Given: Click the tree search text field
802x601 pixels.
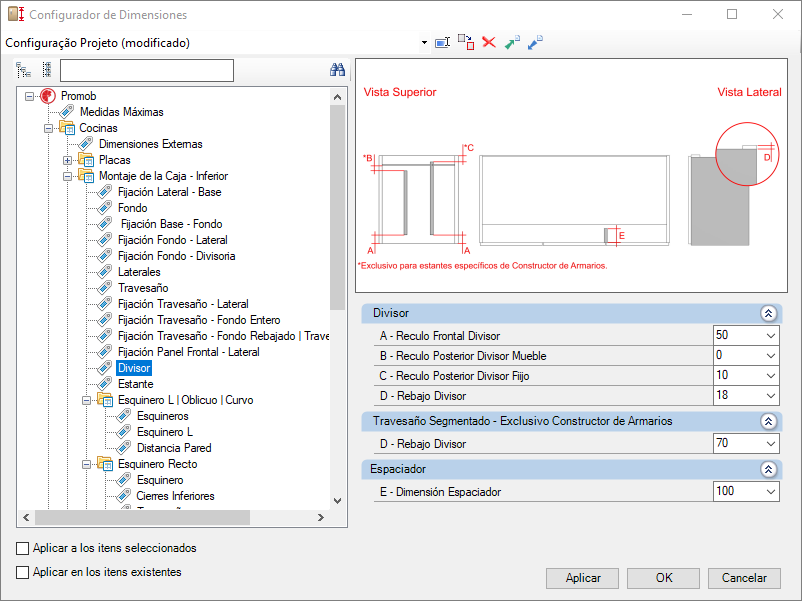Looking at the screenshot, I should click(146, 70).
